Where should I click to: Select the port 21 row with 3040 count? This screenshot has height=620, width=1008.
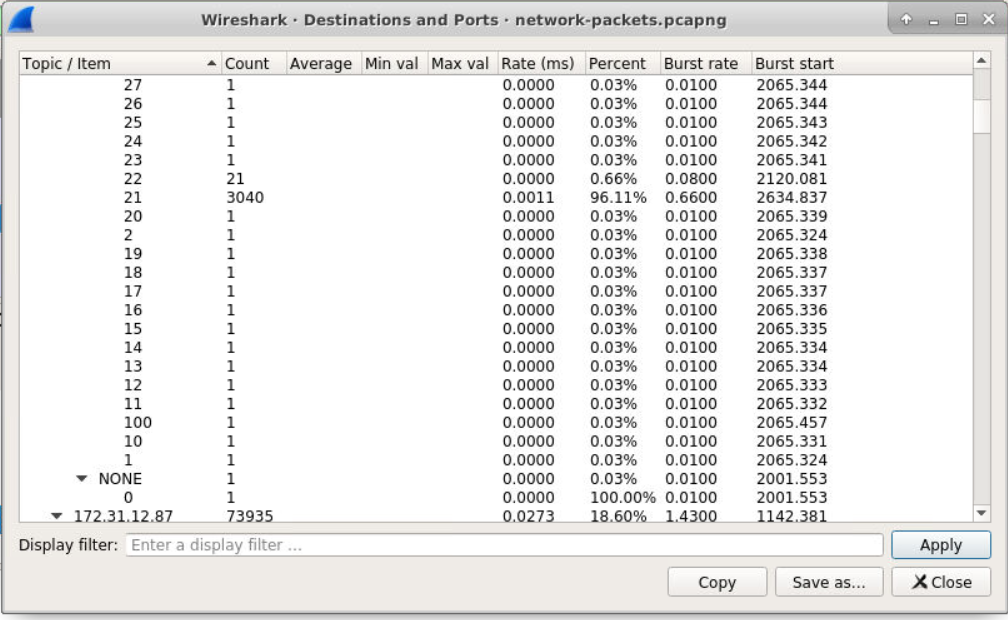click(x=132, y=198)
